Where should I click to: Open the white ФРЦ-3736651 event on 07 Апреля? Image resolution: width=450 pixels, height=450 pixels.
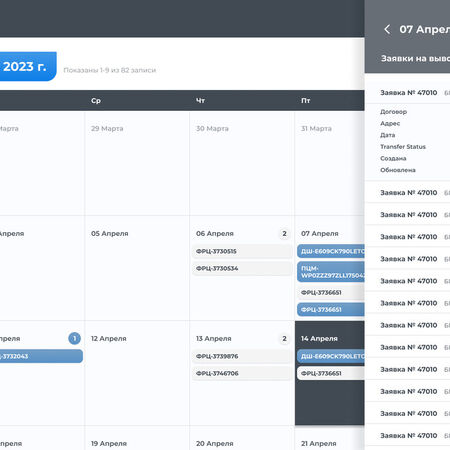[x=331, y=292]
